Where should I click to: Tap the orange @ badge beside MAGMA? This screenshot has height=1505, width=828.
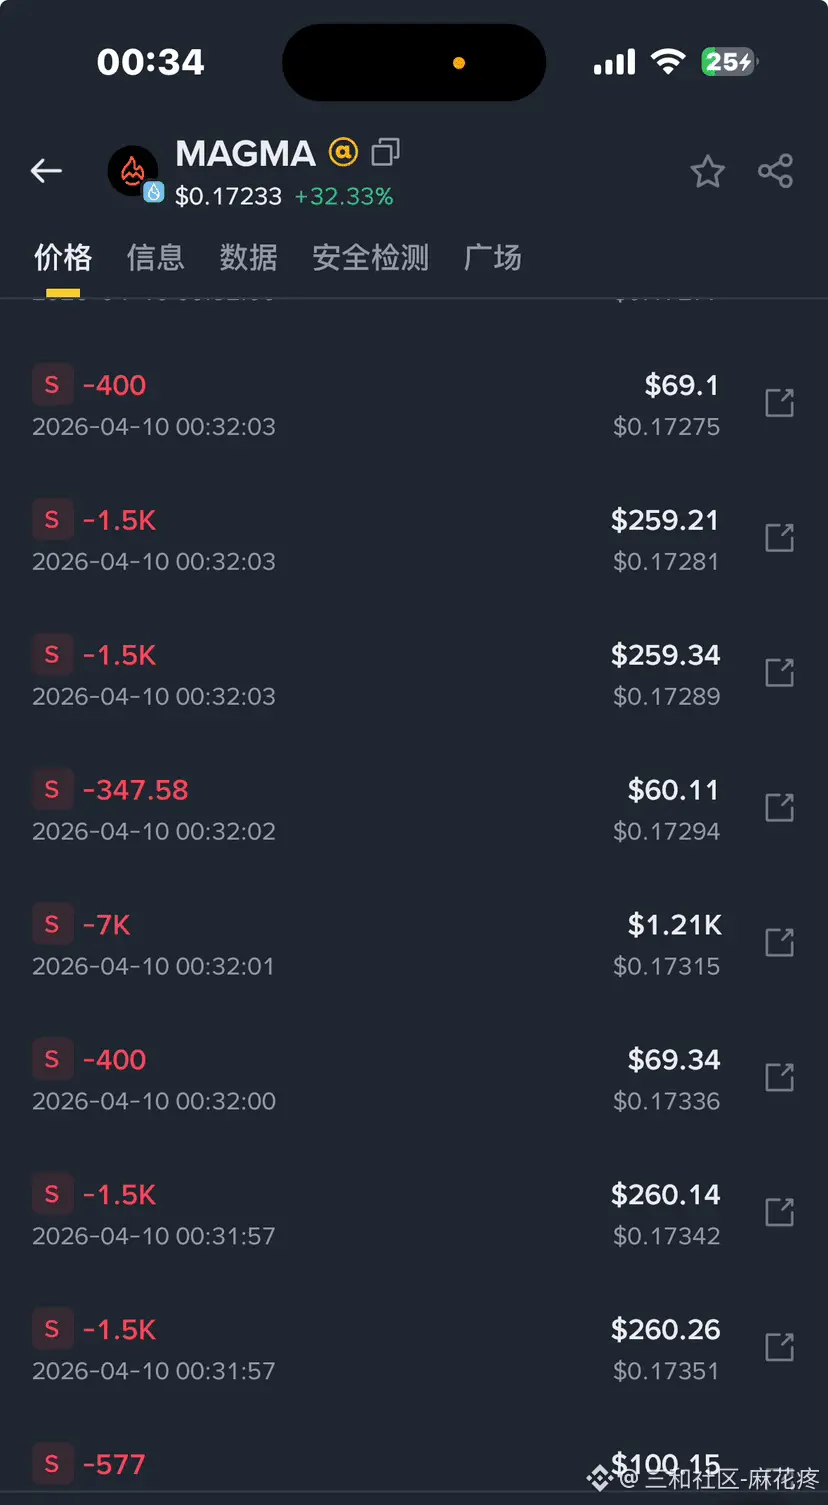point(343,152)
